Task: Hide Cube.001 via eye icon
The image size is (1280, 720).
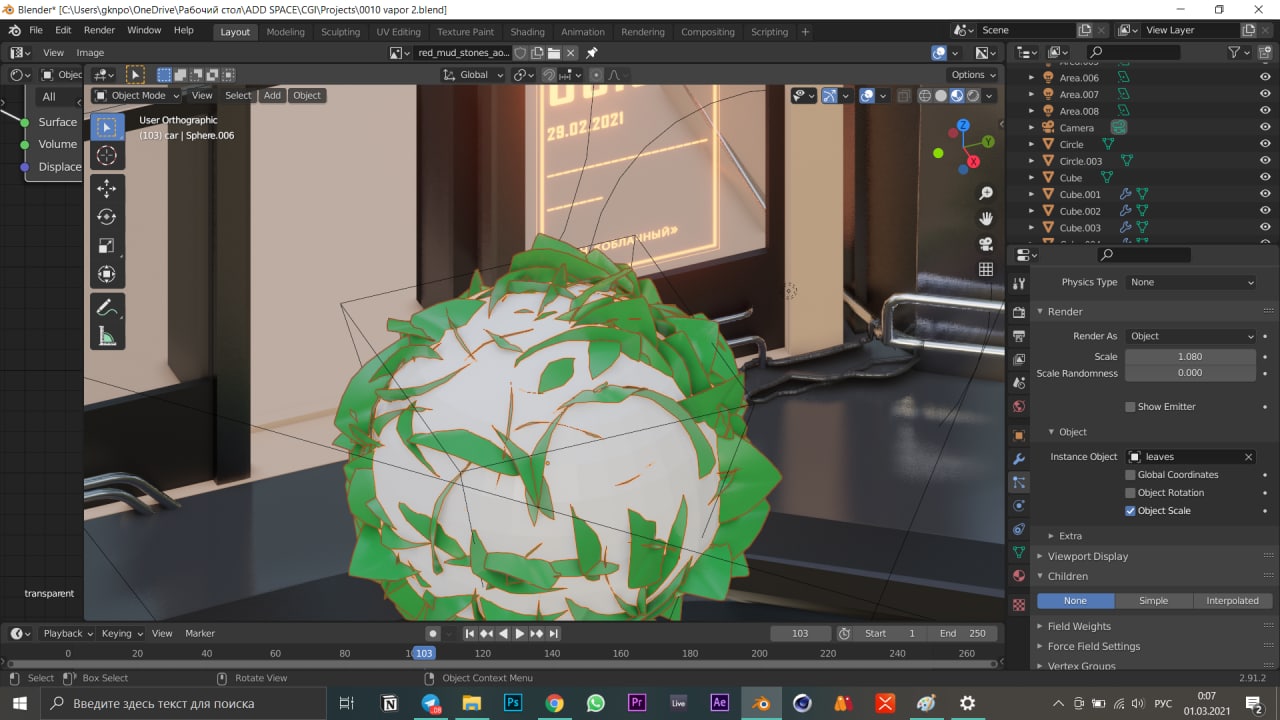Action: (1265, 194)
